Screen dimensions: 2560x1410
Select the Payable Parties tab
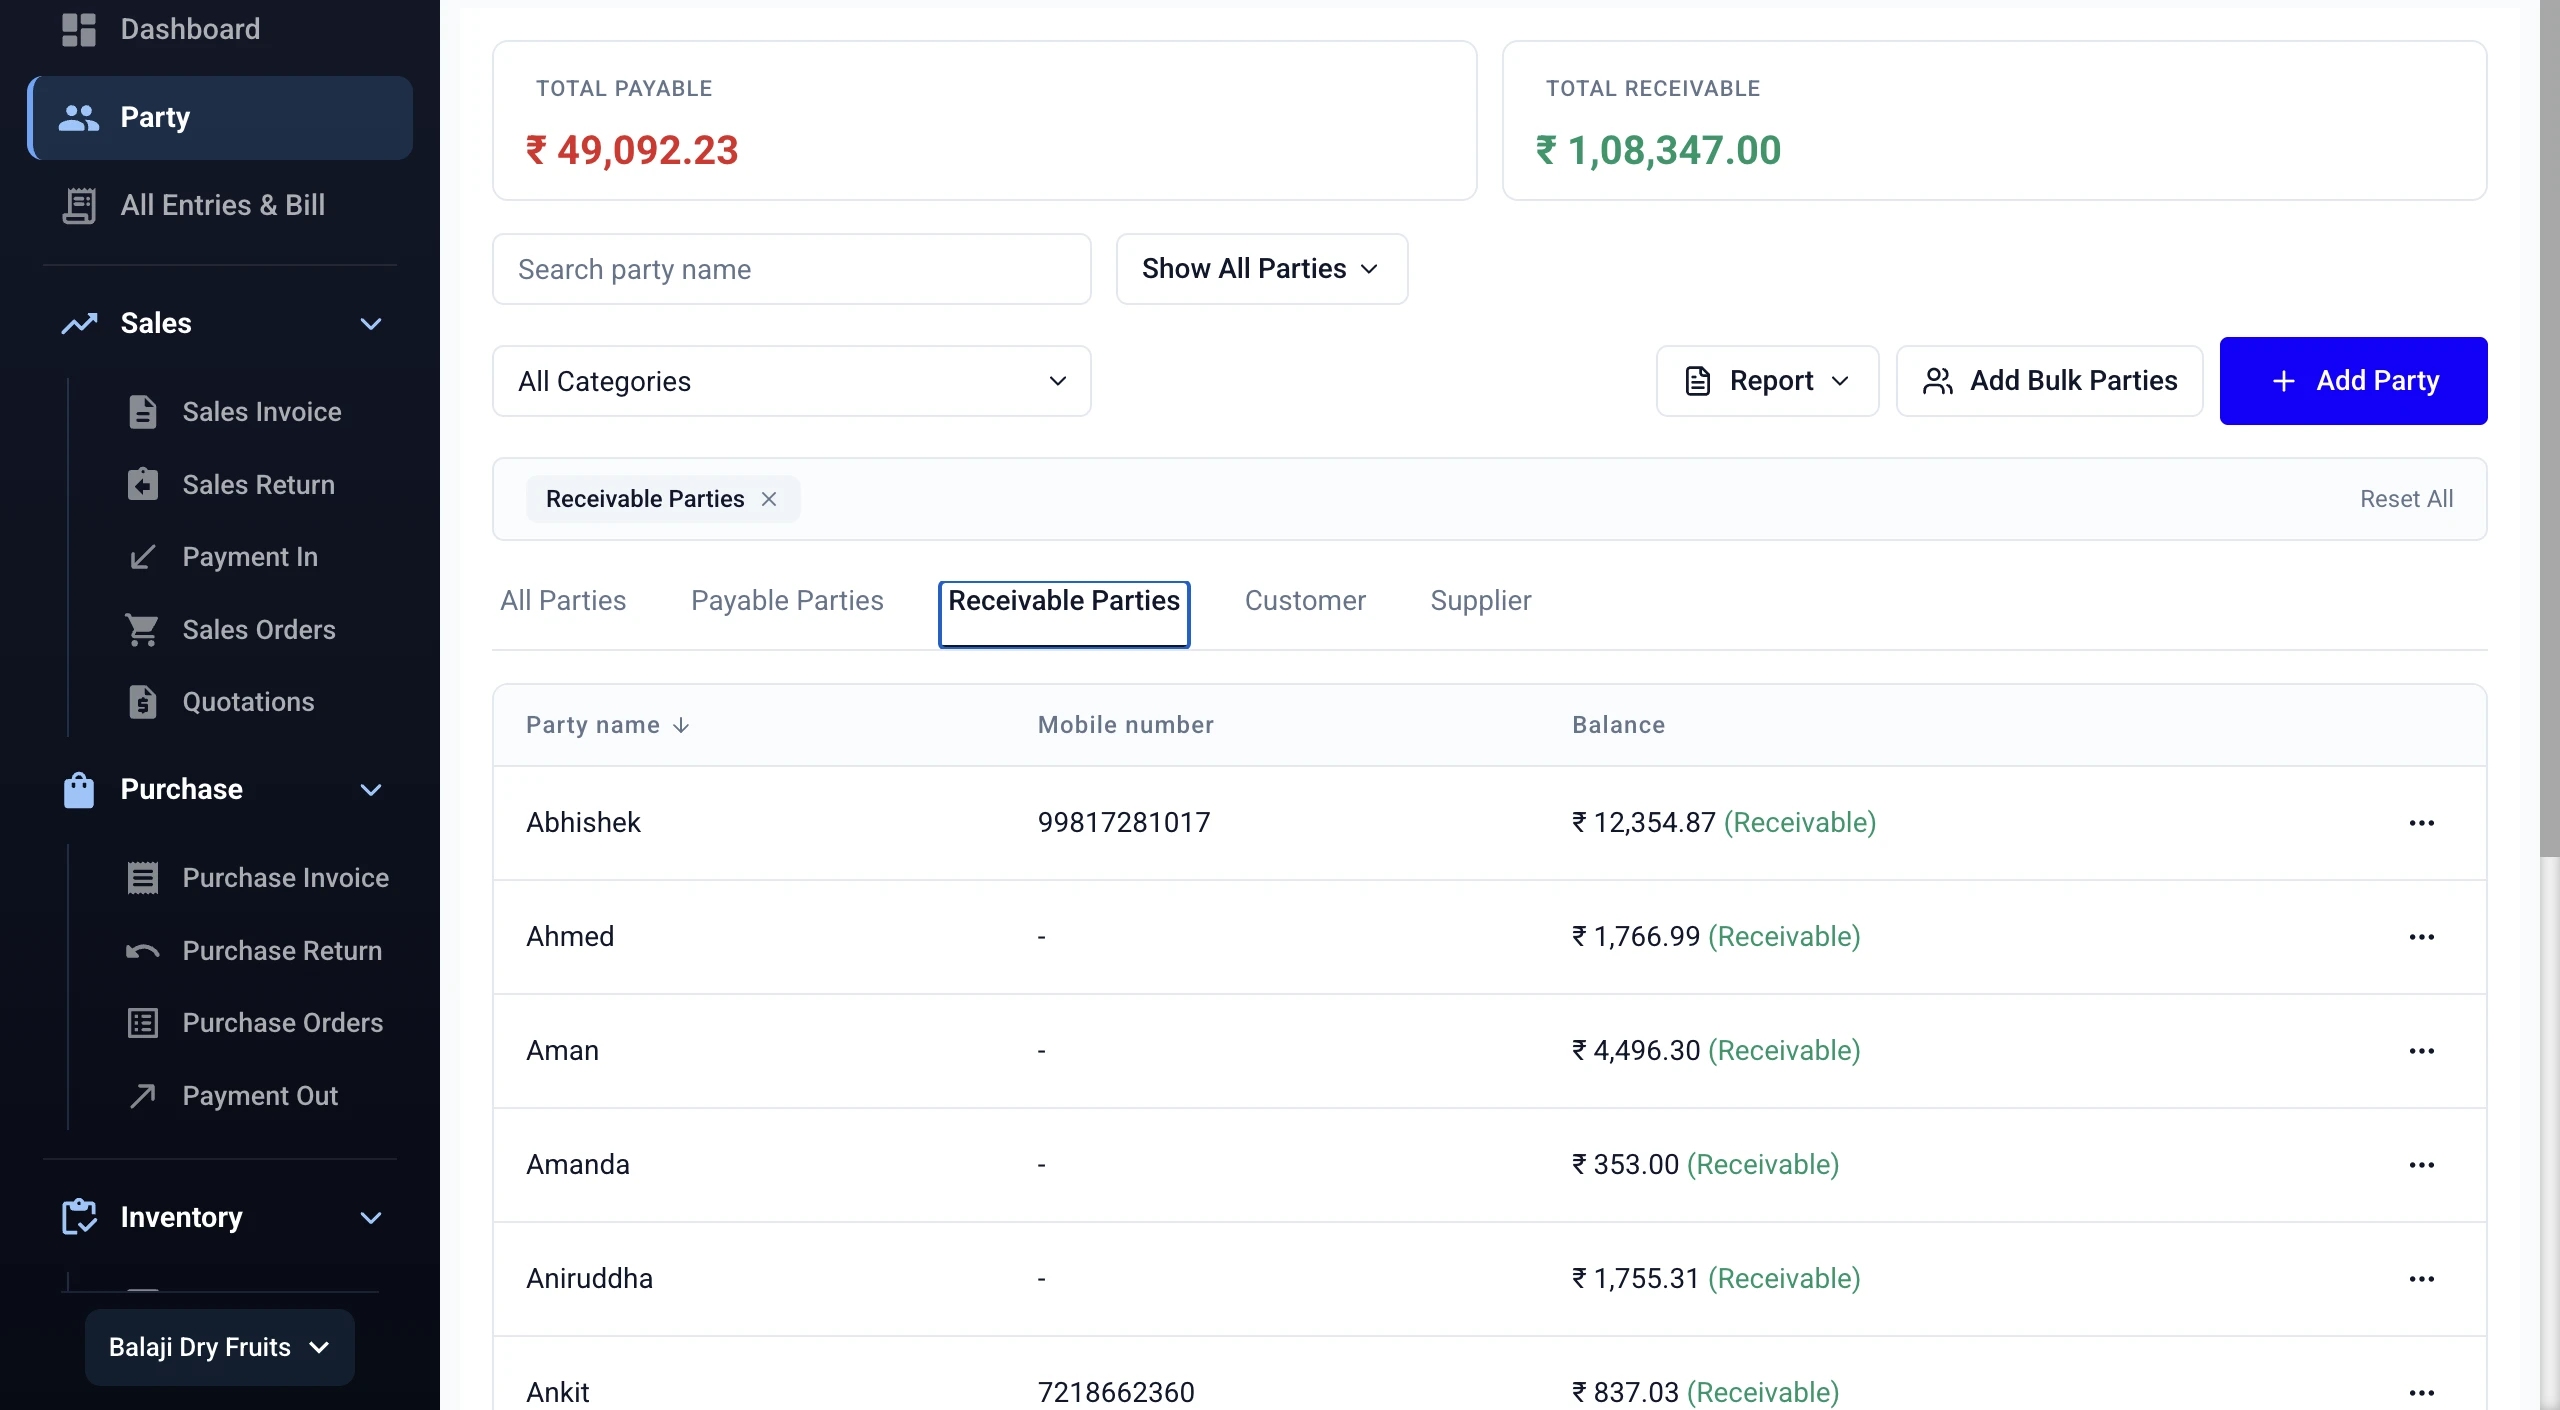(787, 600)
